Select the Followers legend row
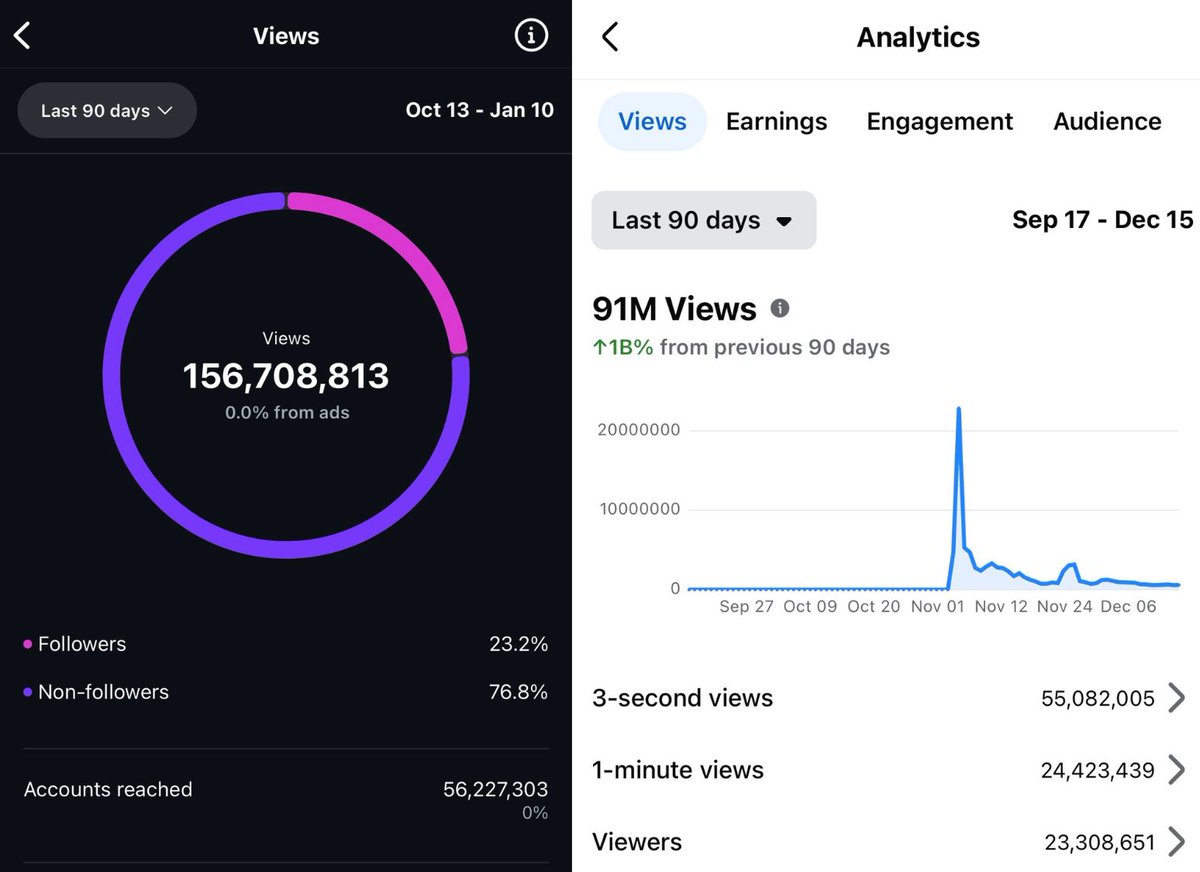The height and width of the screenshot is (872, 1200). 286,644
